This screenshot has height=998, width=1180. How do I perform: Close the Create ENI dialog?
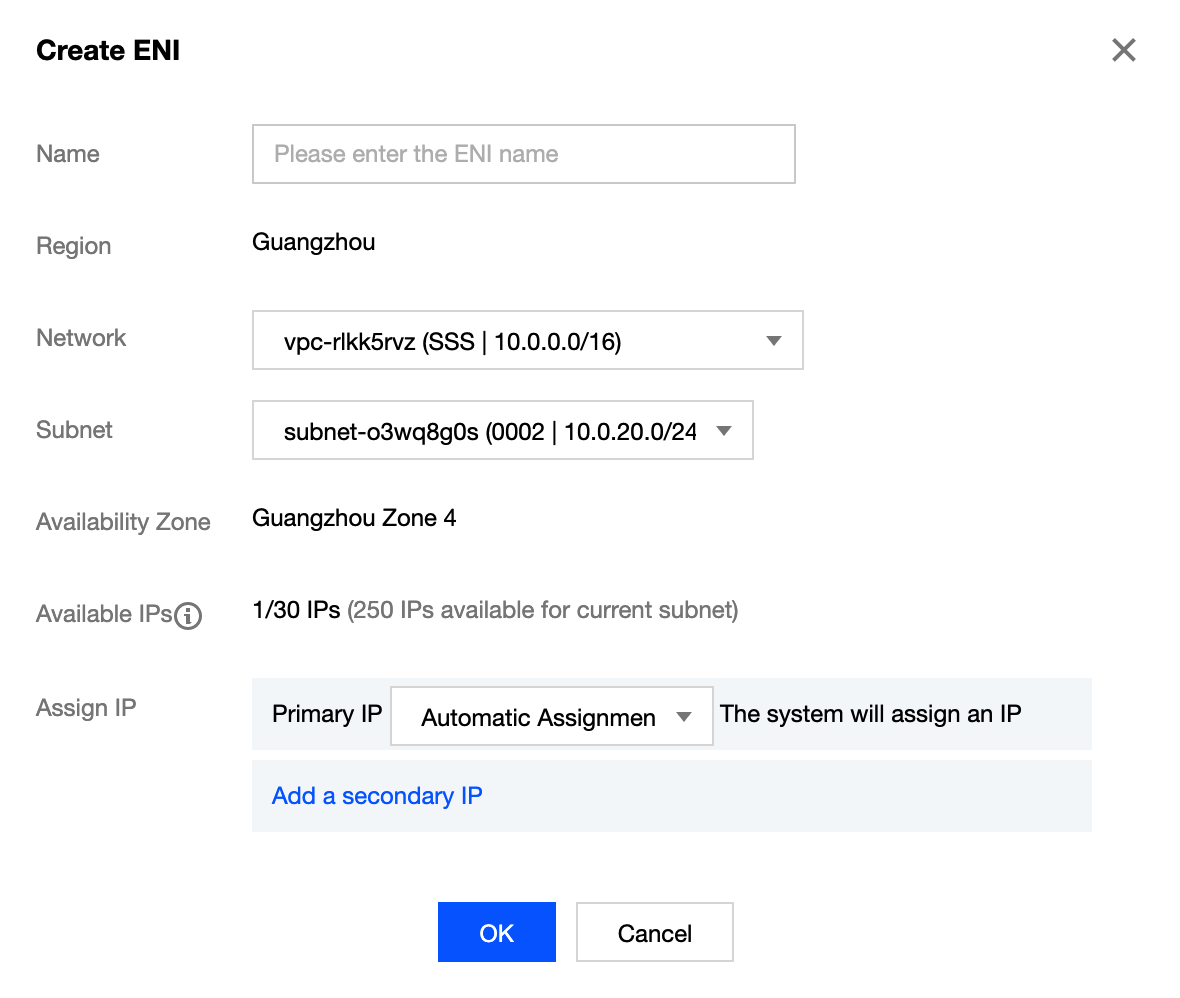pos(1123,51)
